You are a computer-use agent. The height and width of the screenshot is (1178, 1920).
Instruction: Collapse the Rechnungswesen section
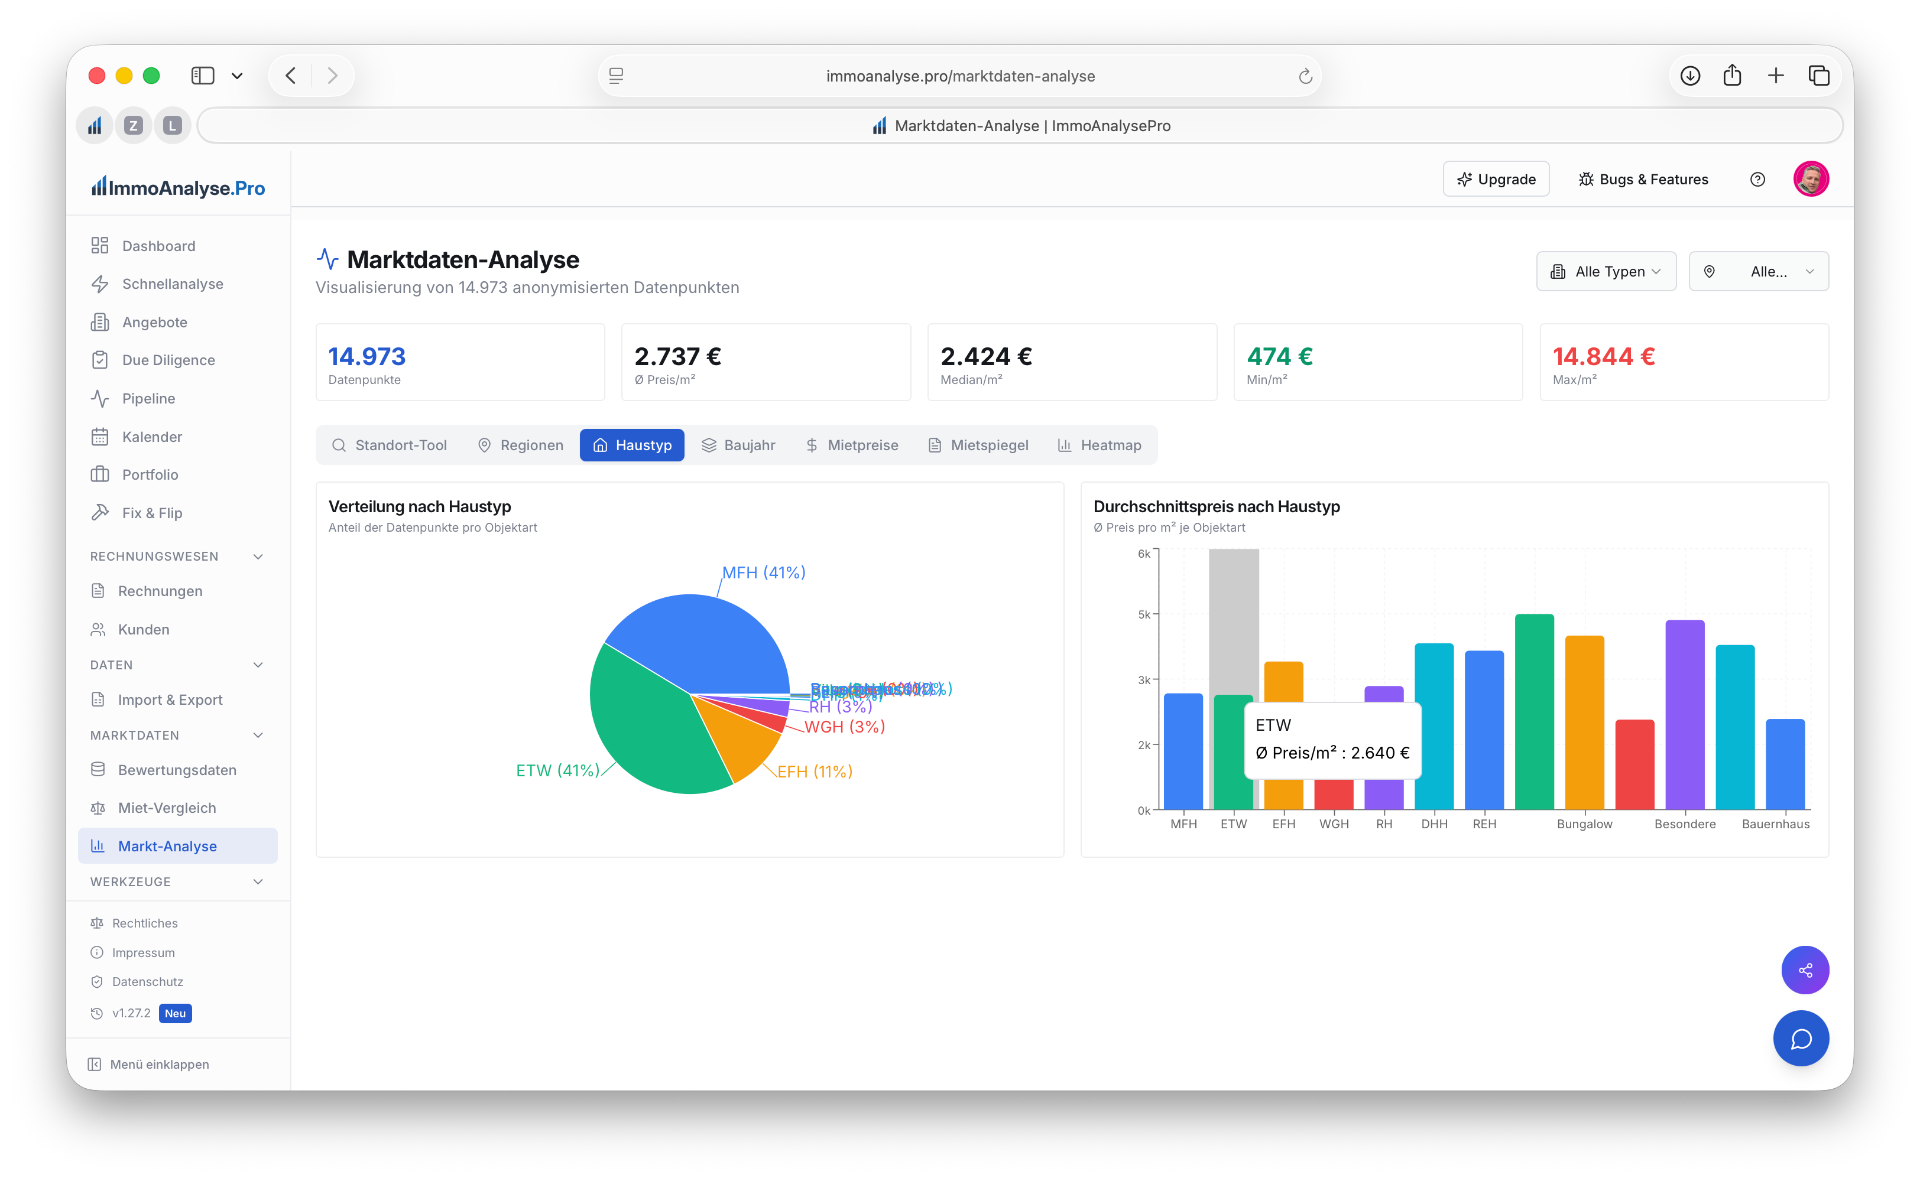(x=177, y=556)
